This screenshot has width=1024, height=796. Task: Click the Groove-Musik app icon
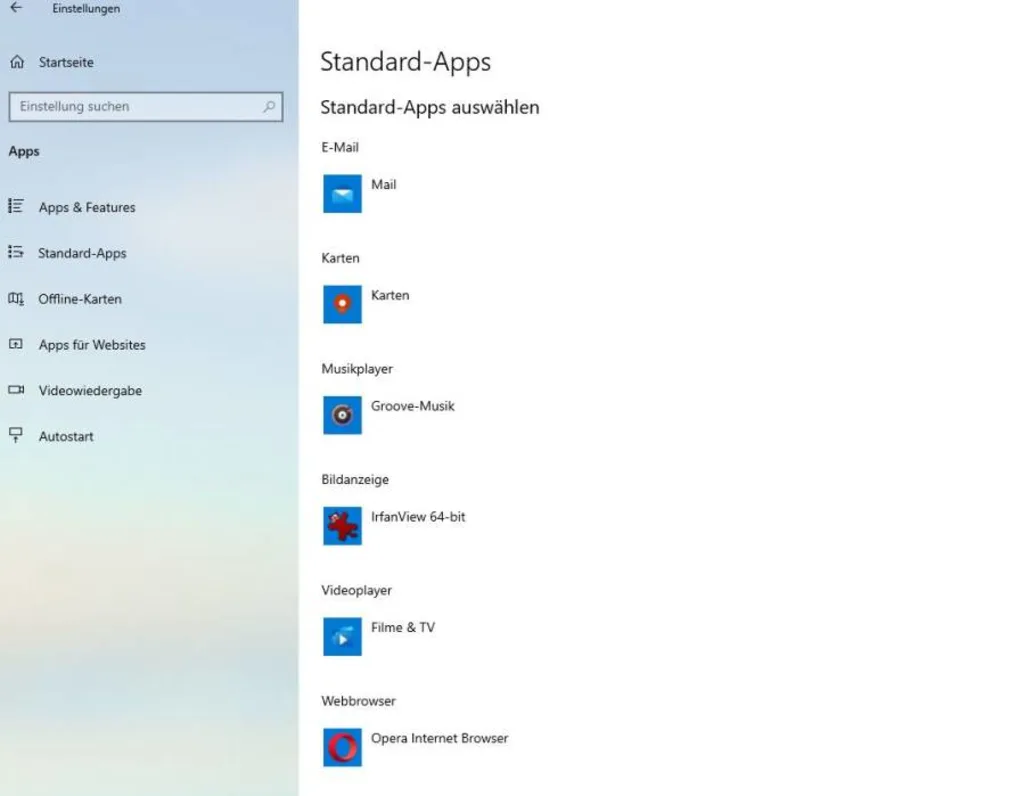click(342, 415)
